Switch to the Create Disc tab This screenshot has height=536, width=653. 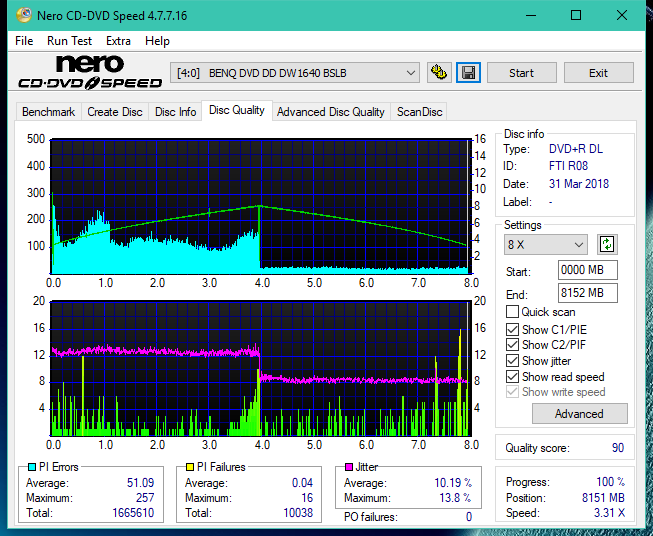115,112
